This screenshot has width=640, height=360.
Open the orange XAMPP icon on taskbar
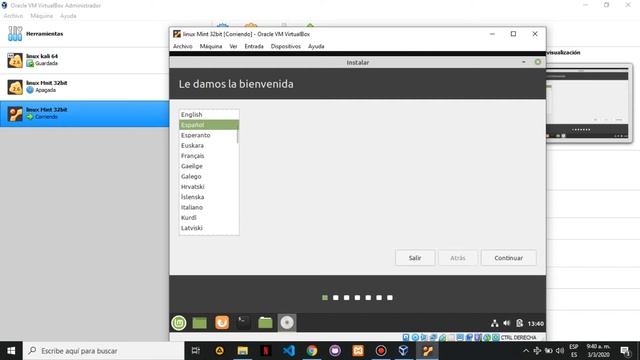pos(358,351)
